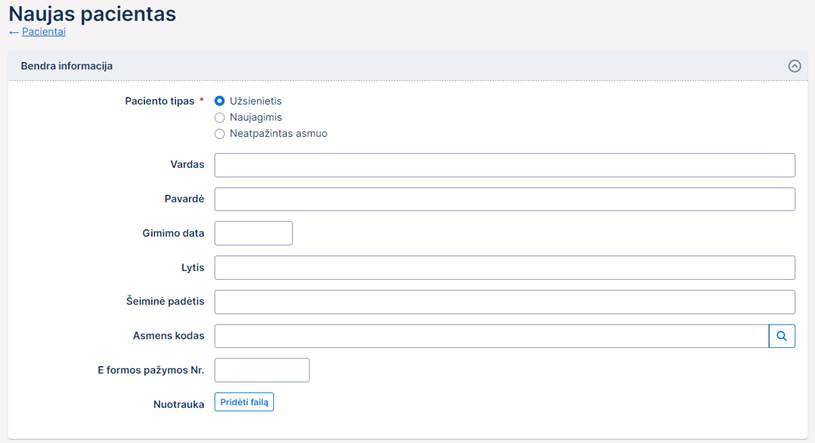Screen dimensions: 815x443
Task: Collapse the Bendra informacija section chevron
Action: (x=794, y=66)
